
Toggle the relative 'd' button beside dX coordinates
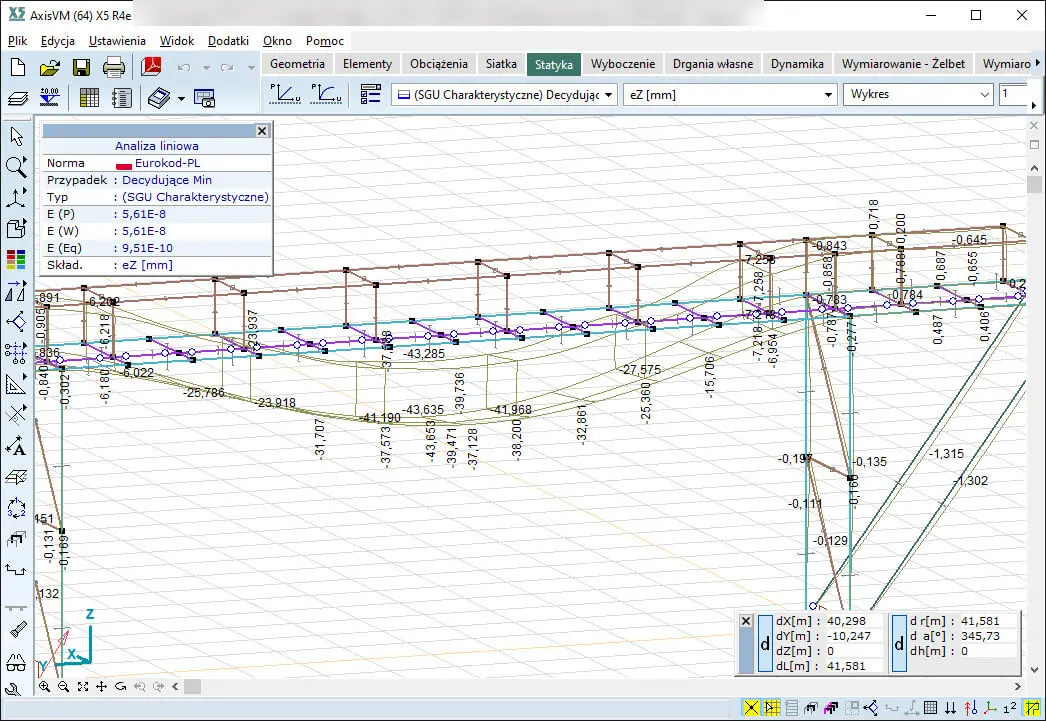point(765,645)
